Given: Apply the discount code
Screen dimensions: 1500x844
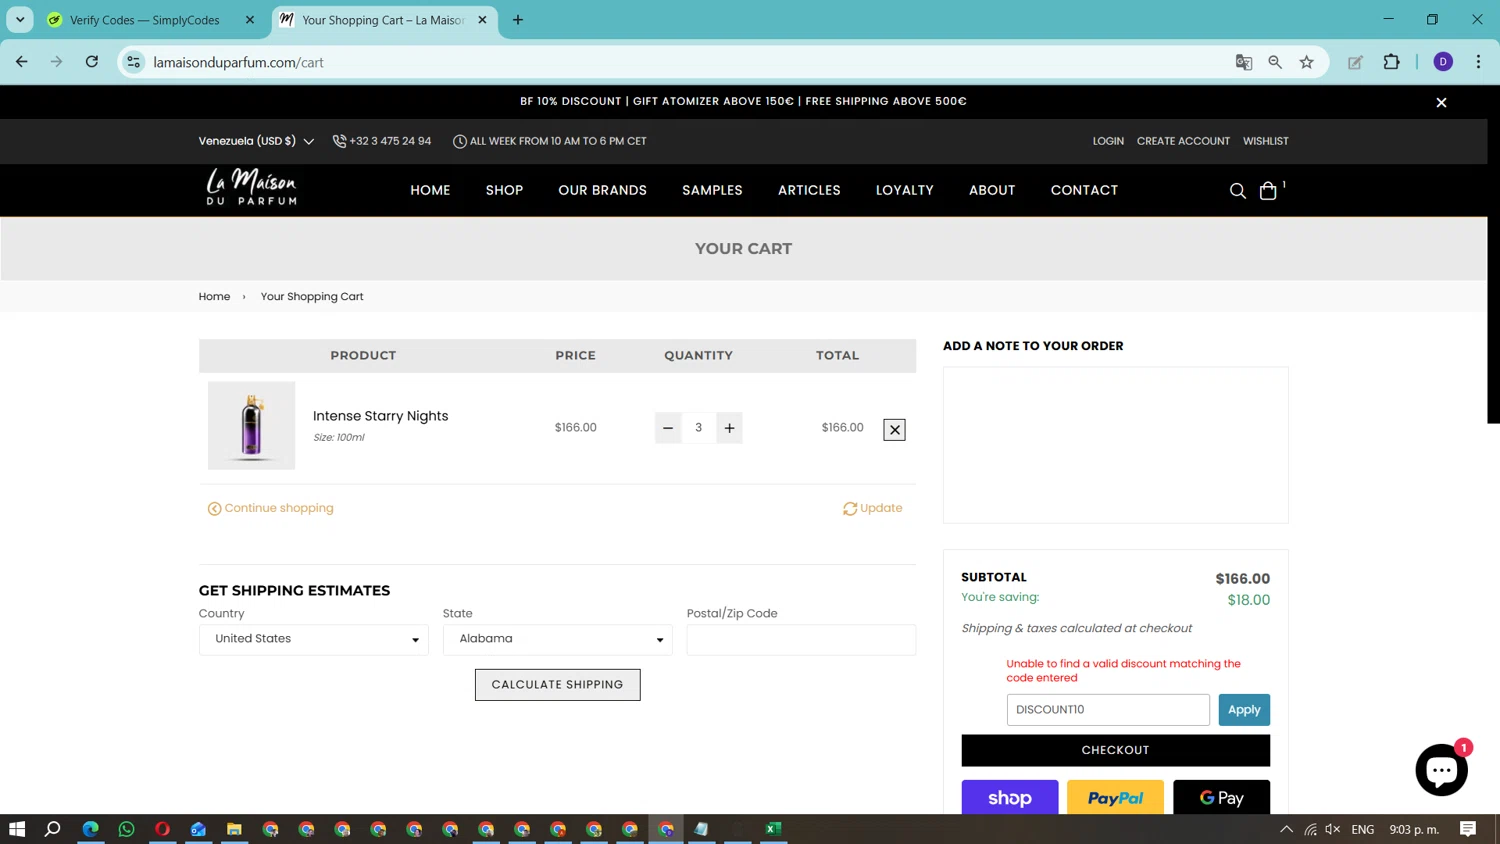Looking at the screenshot, I should click(x=1244, y=710).
